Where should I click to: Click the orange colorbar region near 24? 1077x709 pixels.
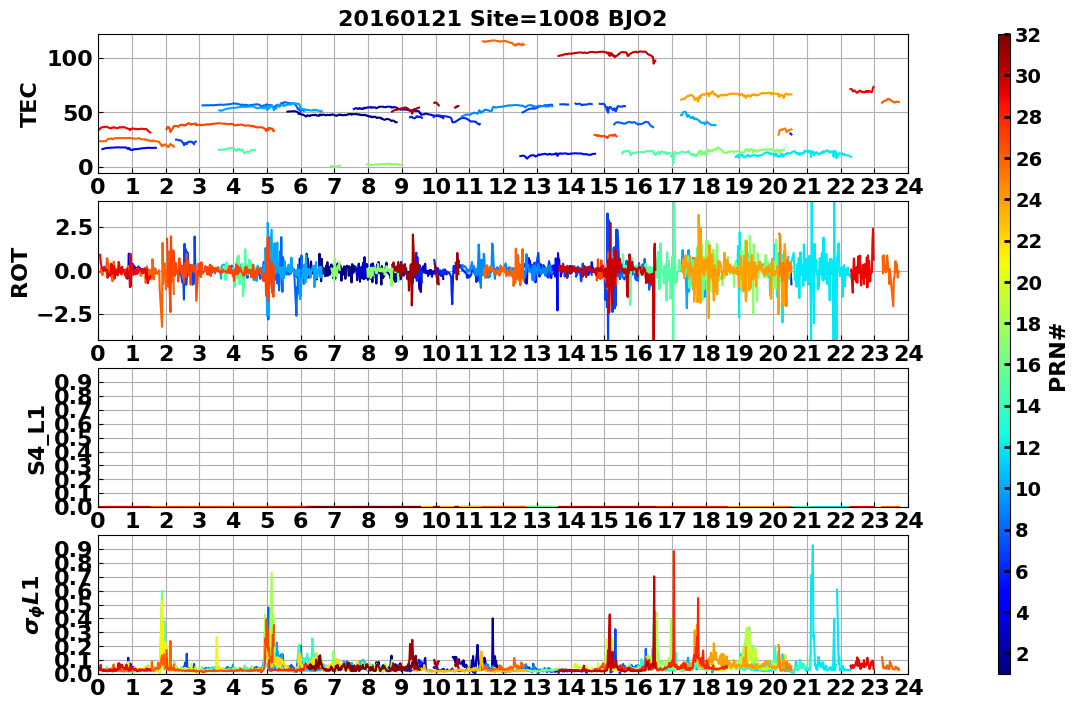pos(1004,200)
